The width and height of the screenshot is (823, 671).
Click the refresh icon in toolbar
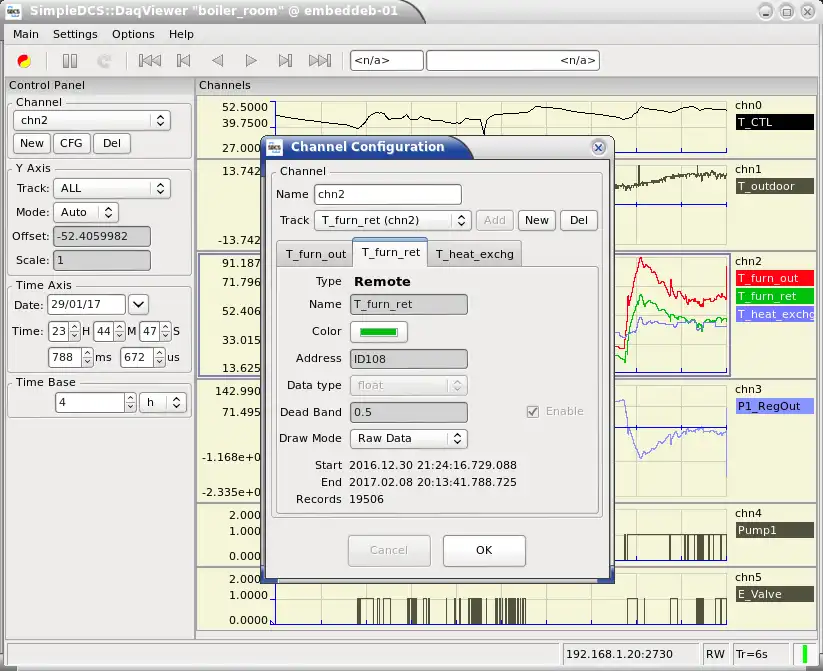point(105,61)
